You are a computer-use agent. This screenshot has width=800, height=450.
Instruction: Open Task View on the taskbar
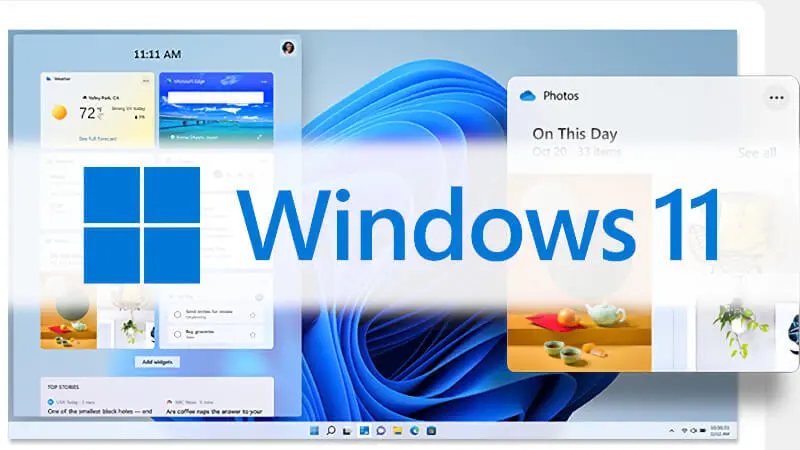click(x=347, y=431)
